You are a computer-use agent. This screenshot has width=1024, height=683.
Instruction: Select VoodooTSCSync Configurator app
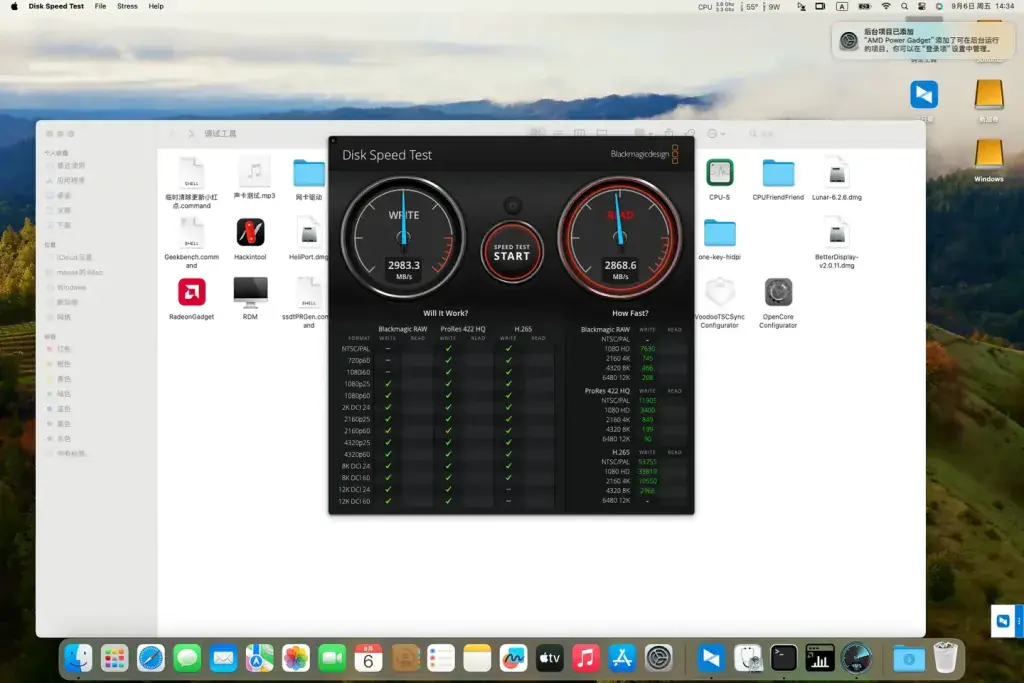[x=719, y=303]
